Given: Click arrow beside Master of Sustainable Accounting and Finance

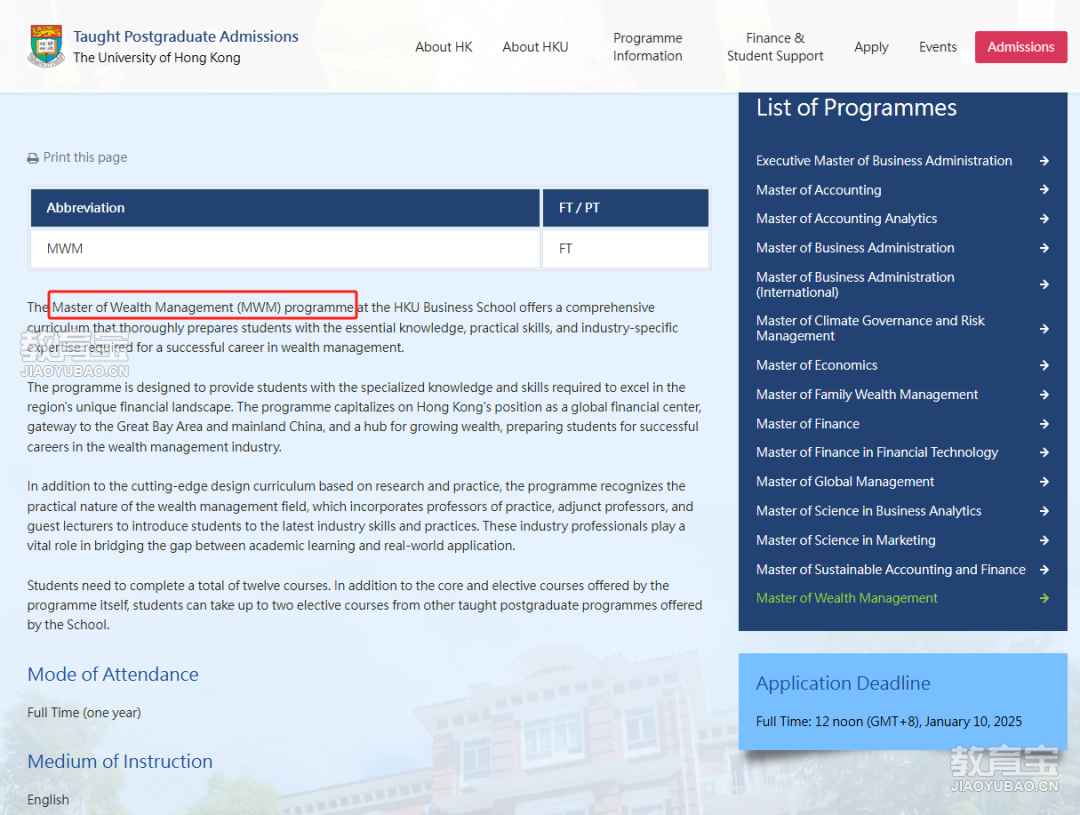Looking at the screenshot, I should [1044, 570].
